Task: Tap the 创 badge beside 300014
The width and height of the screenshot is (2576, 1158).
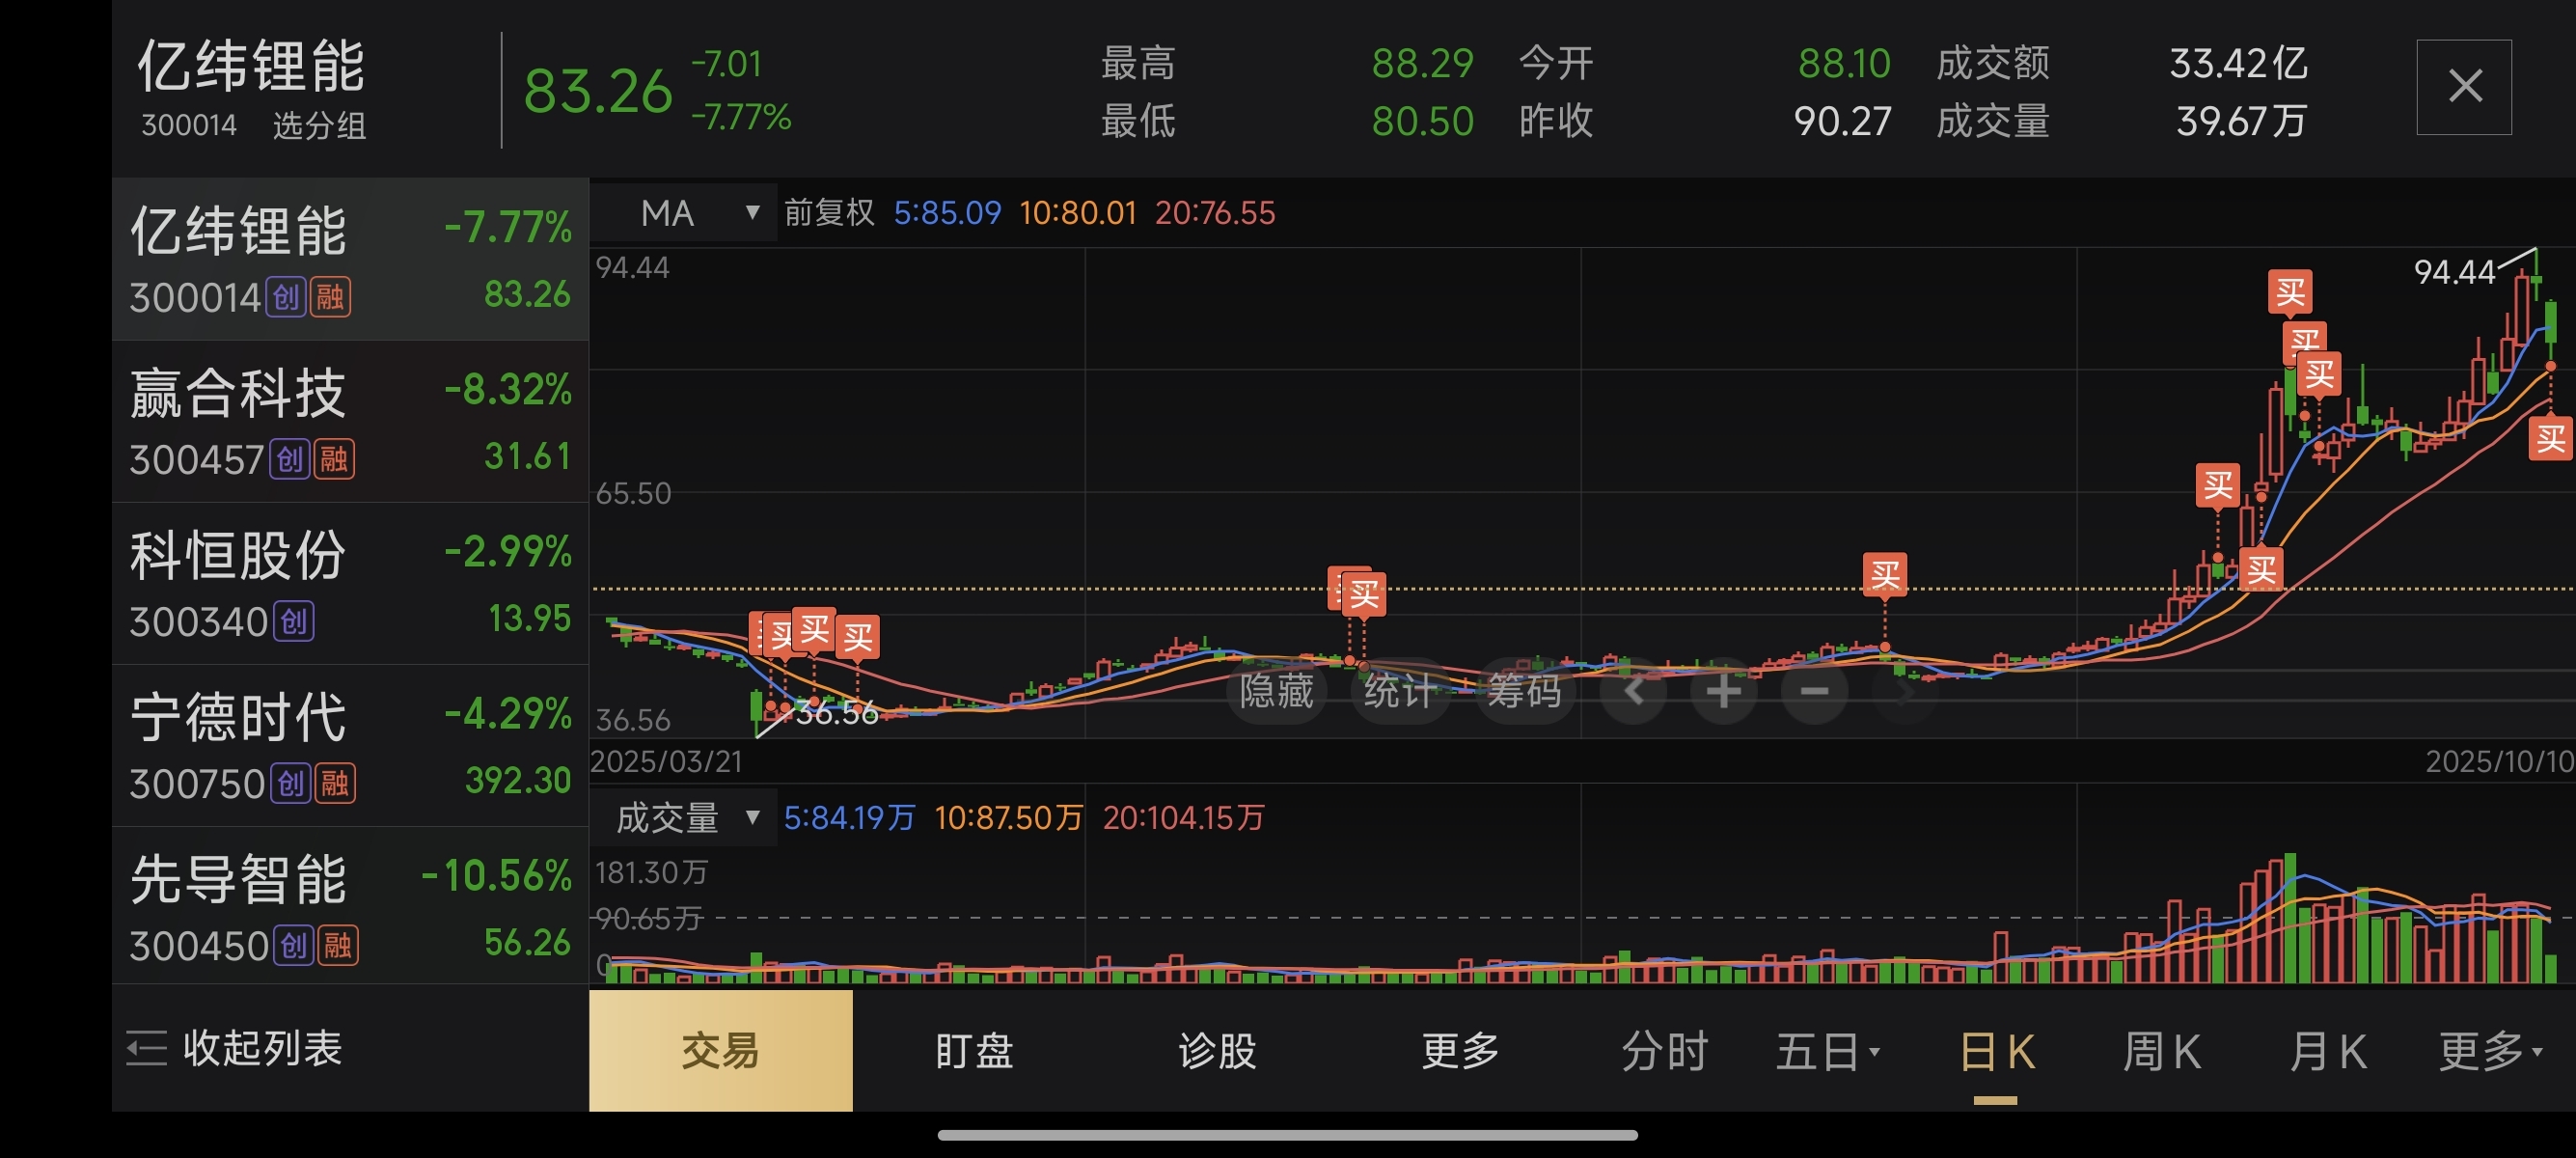Action: (287, 298)
